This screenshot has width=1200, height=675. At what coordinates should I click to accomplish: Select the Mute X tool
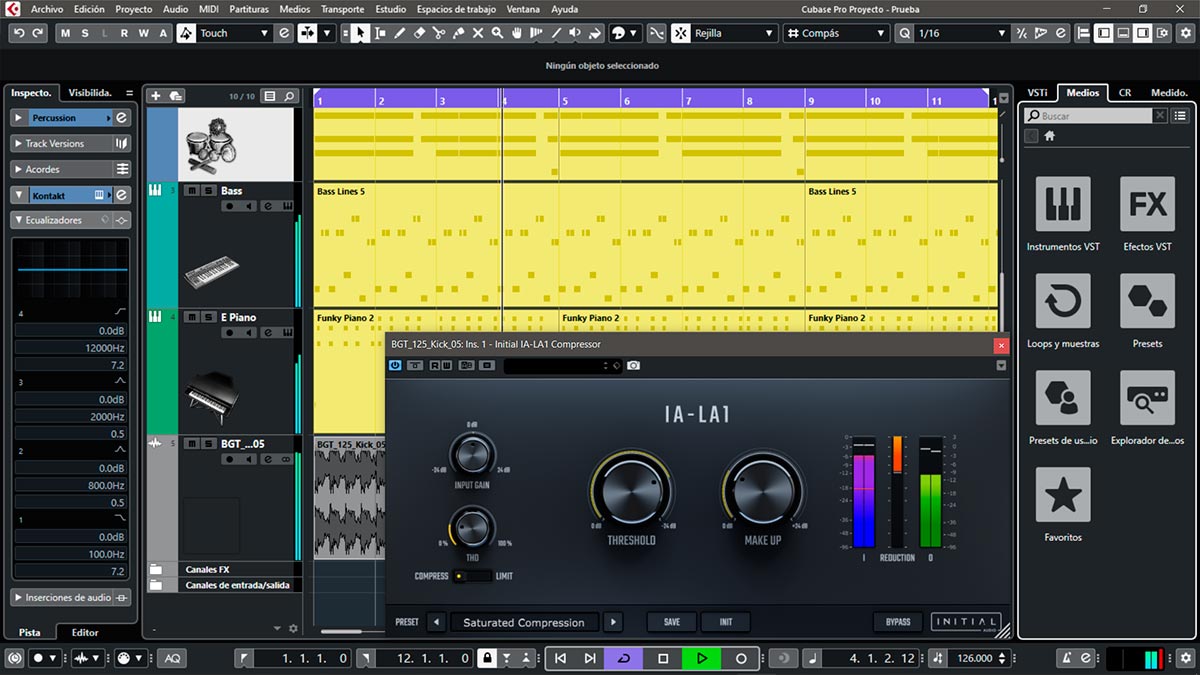(478, 33)
